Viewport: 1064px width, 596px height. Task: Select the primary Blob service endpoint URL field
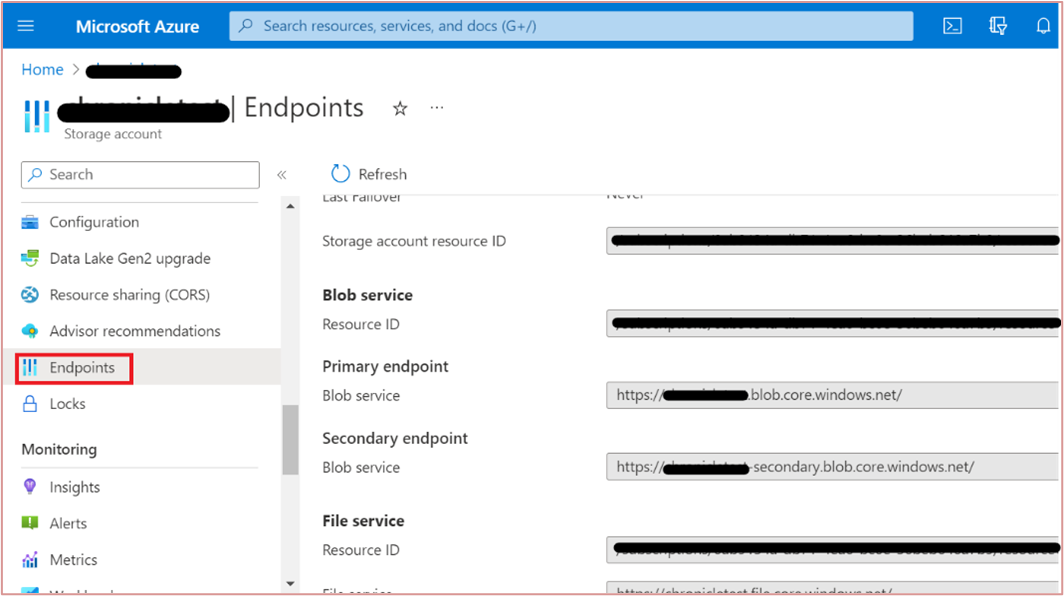click(x=833, y=395)
